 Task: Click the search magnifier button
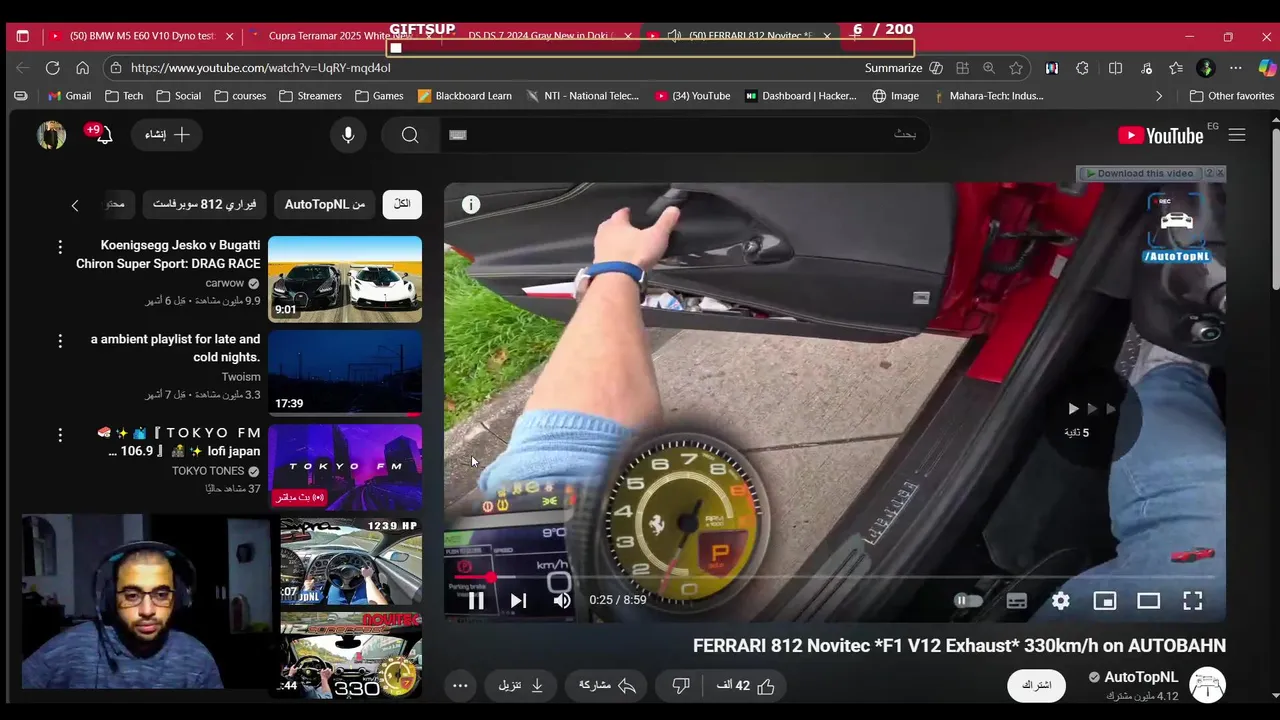pos(410,135)
